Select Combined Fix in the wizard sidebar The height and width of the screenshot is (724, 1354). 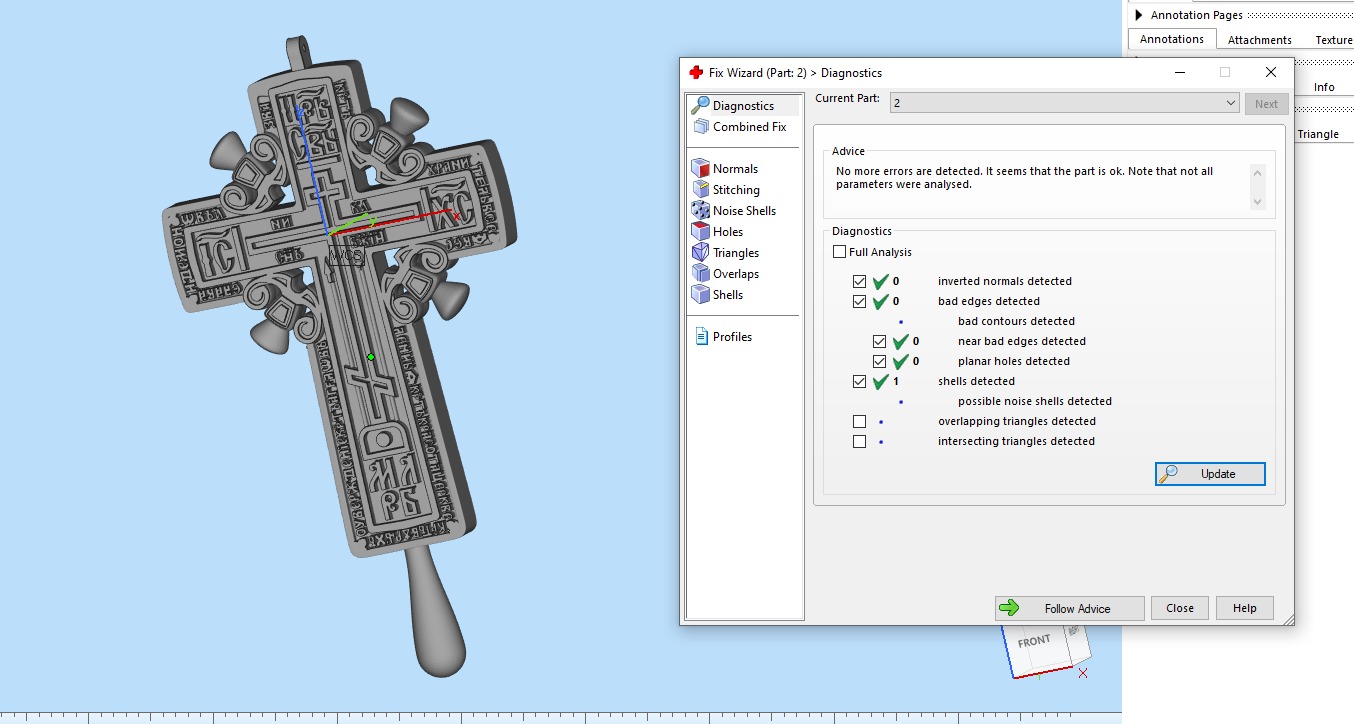tap(741, 127)
